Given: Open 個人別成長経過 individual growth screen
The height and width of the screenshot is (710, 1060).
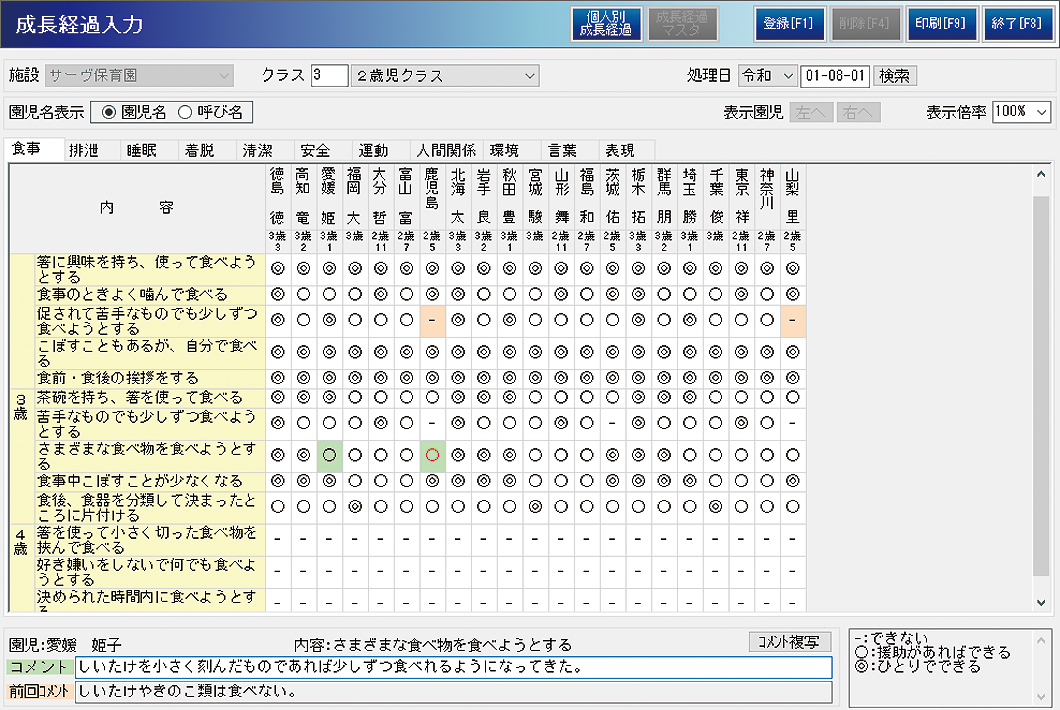Looking at the screenshot, I should (606, 24).
